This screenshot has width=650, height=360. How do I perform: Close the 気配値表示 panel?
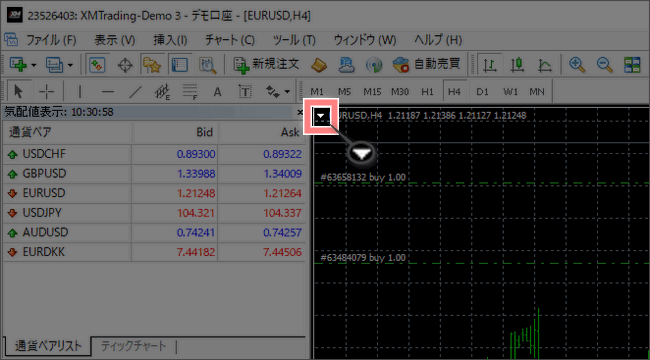(301, 112)
